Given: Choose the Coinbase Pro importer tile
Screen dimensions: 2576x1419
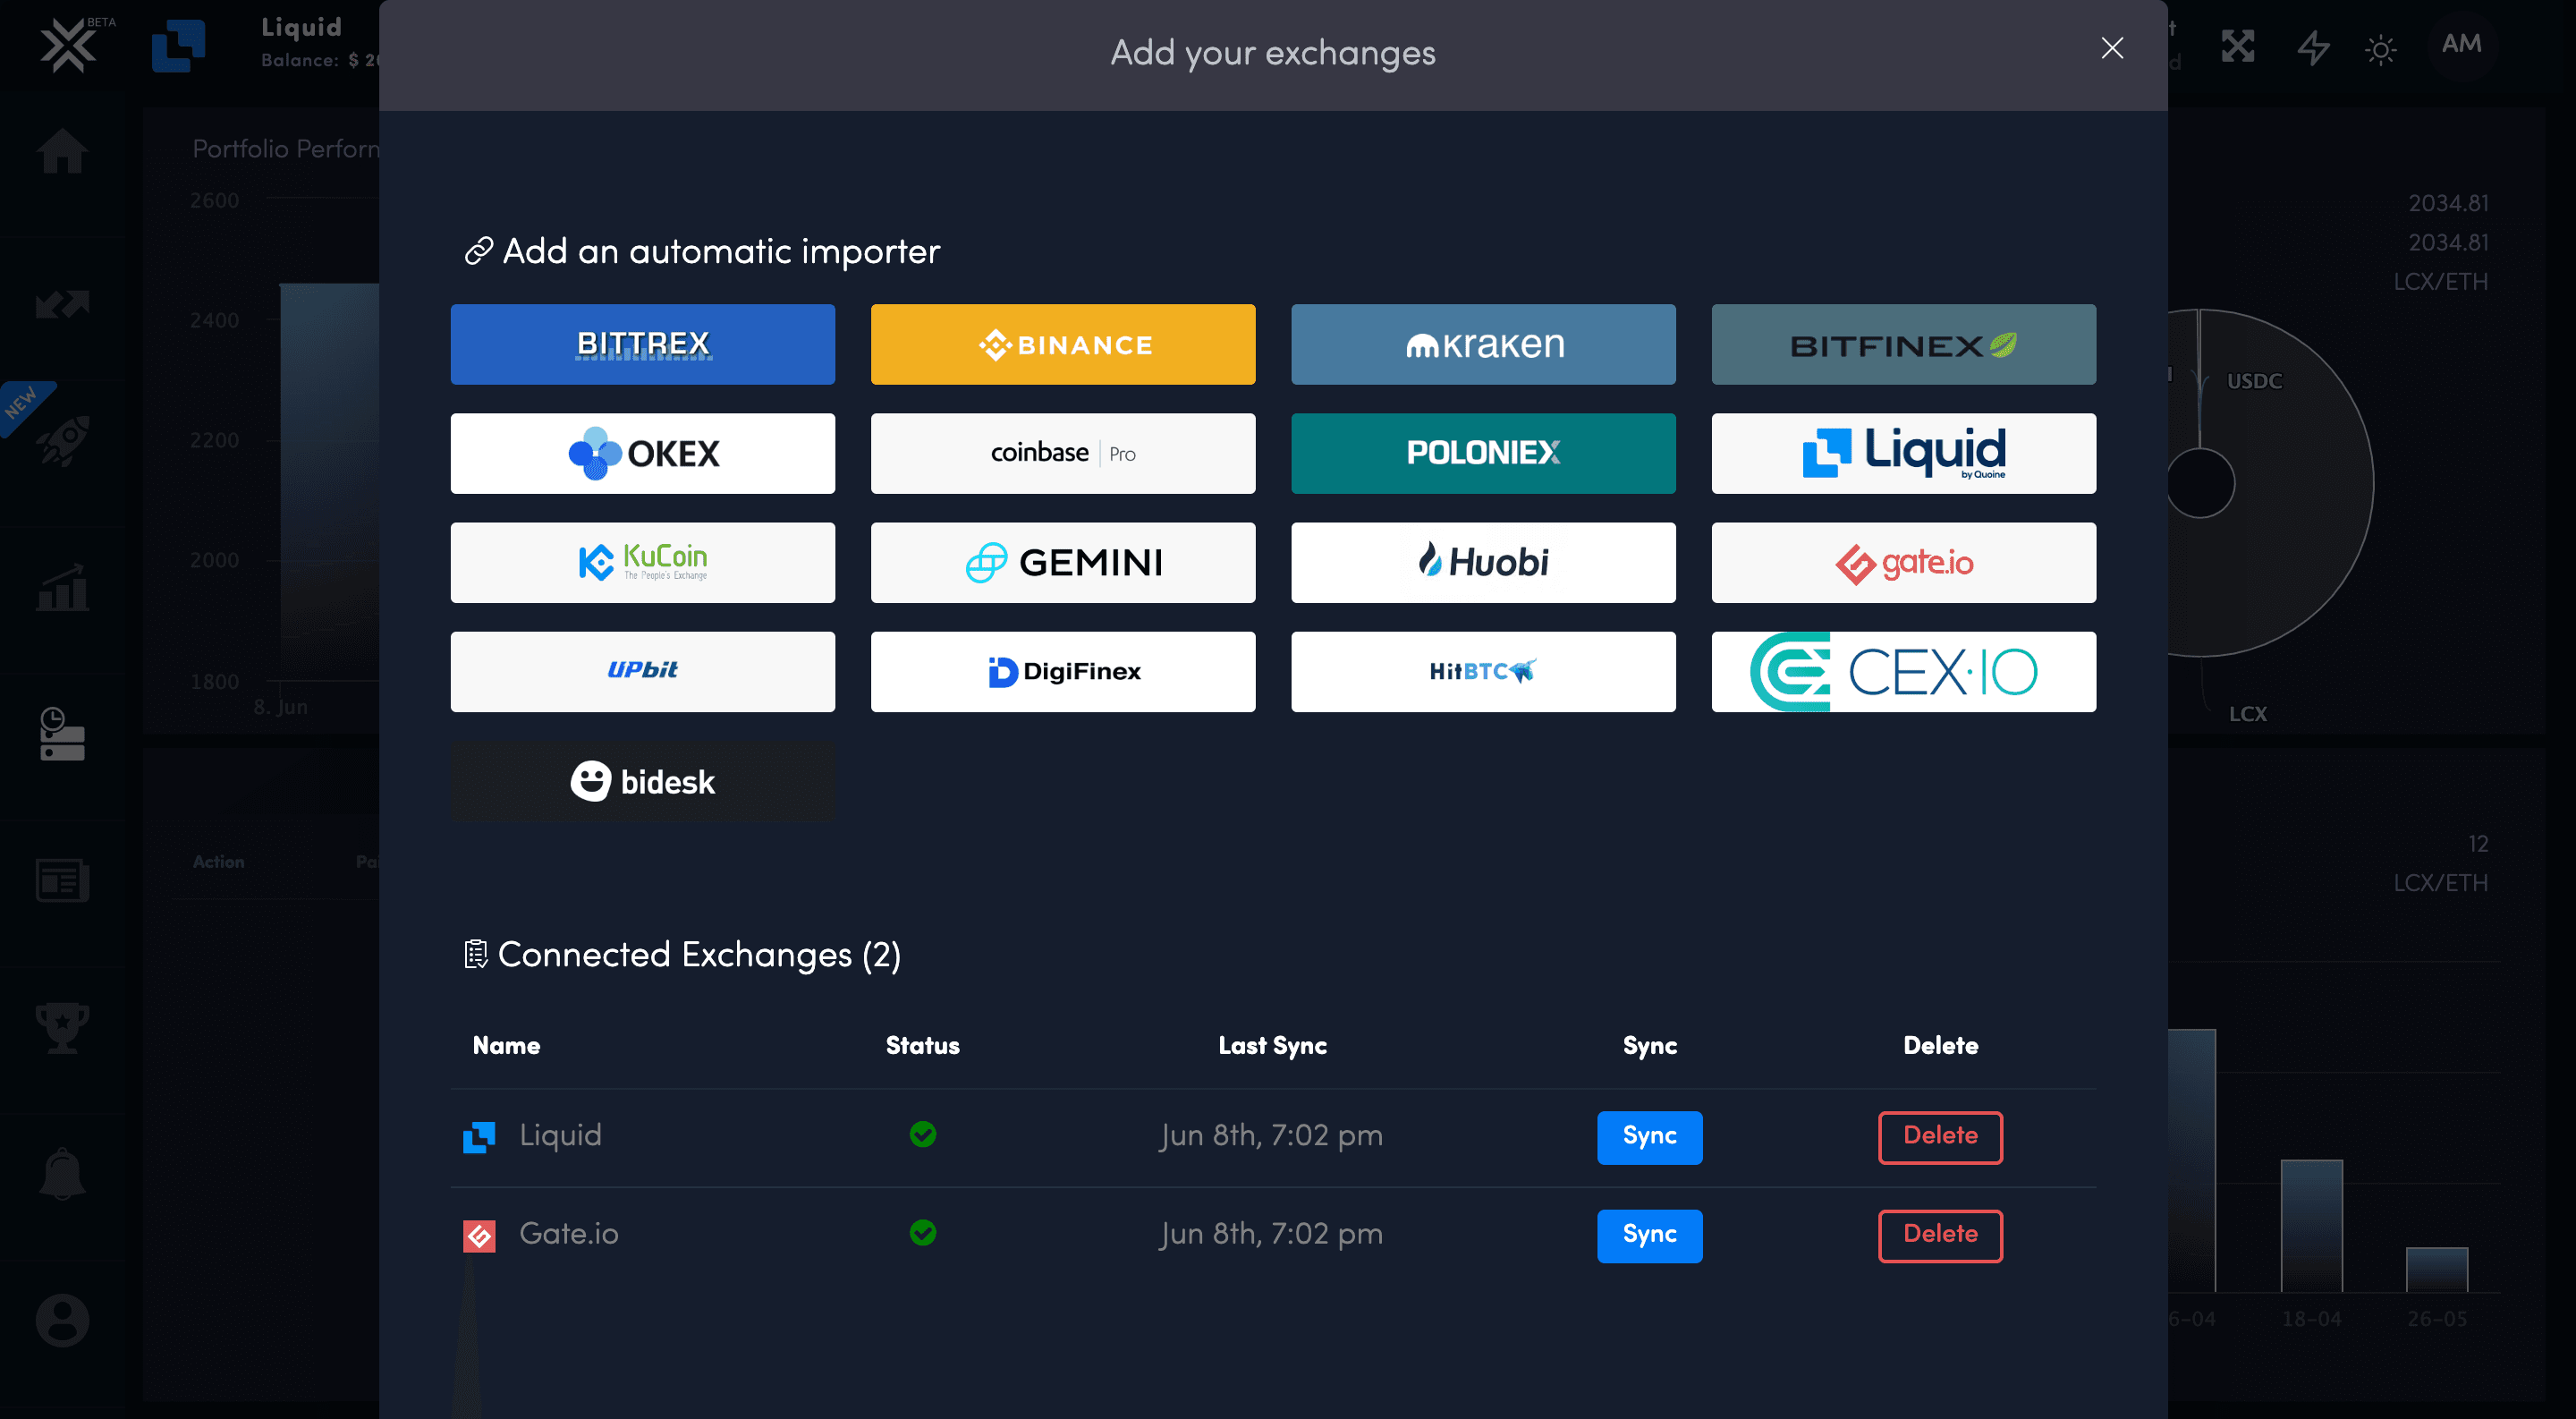Looking at the screenshot, I should [x=1062, y=453].
